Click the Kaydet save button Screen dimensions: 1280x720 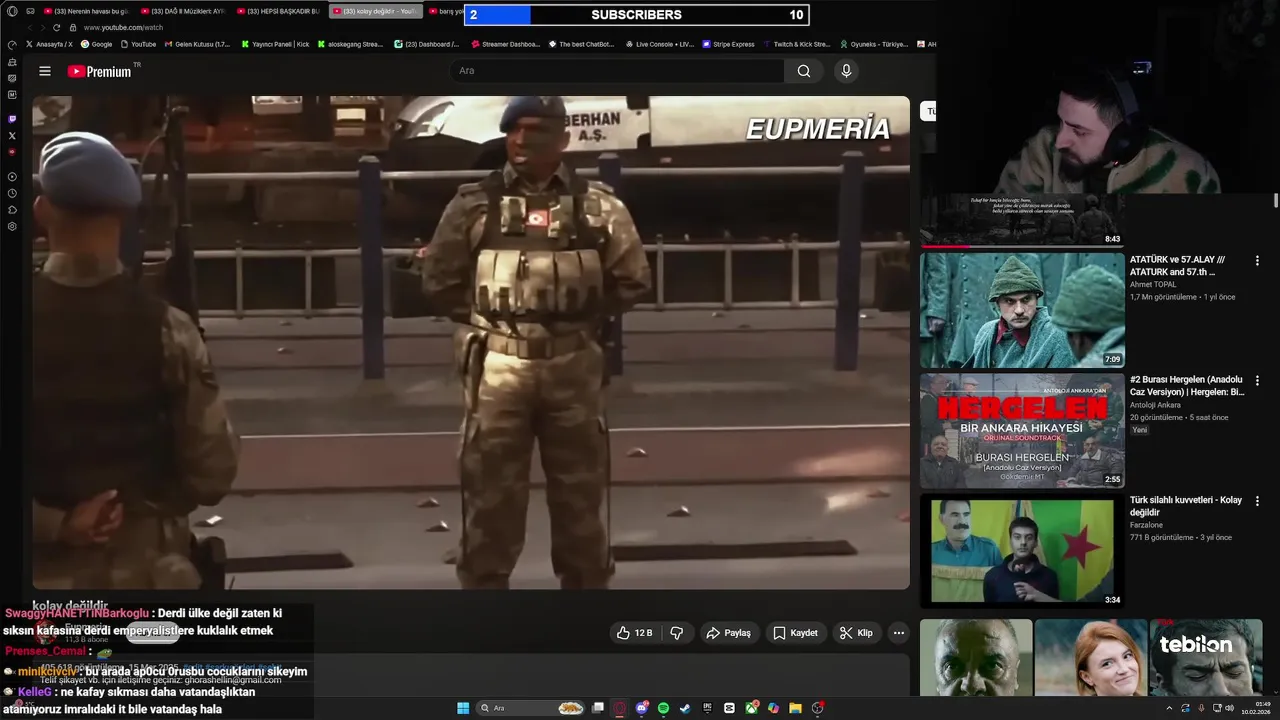pos(796,633)
